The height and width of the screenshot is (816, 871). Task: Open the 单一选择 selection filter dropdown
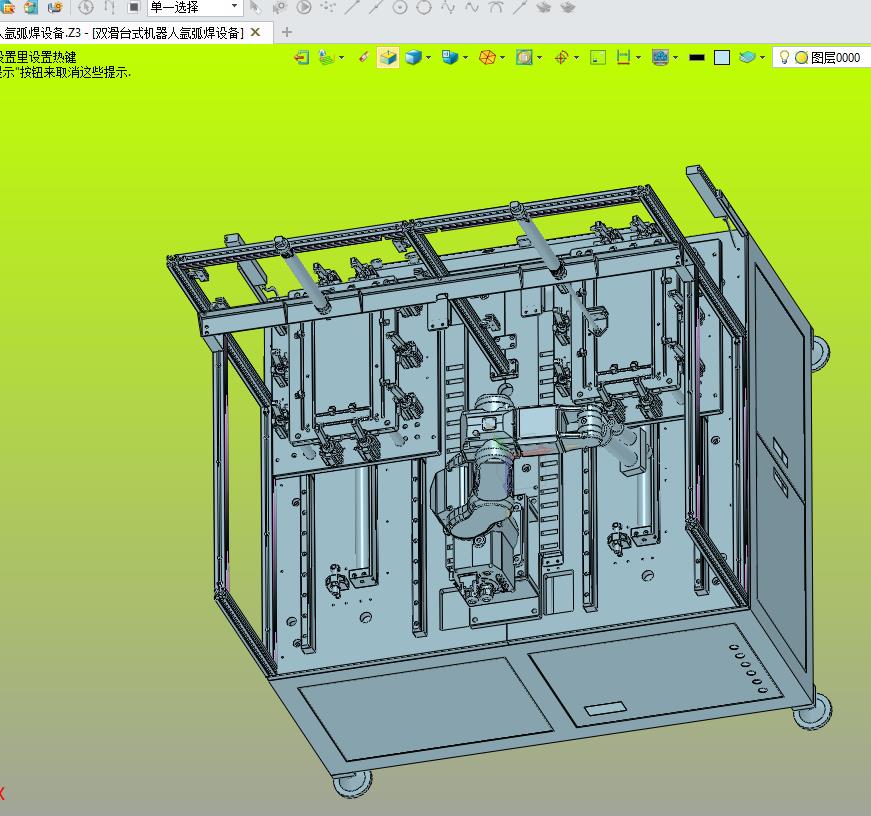(x=194, y=7)
